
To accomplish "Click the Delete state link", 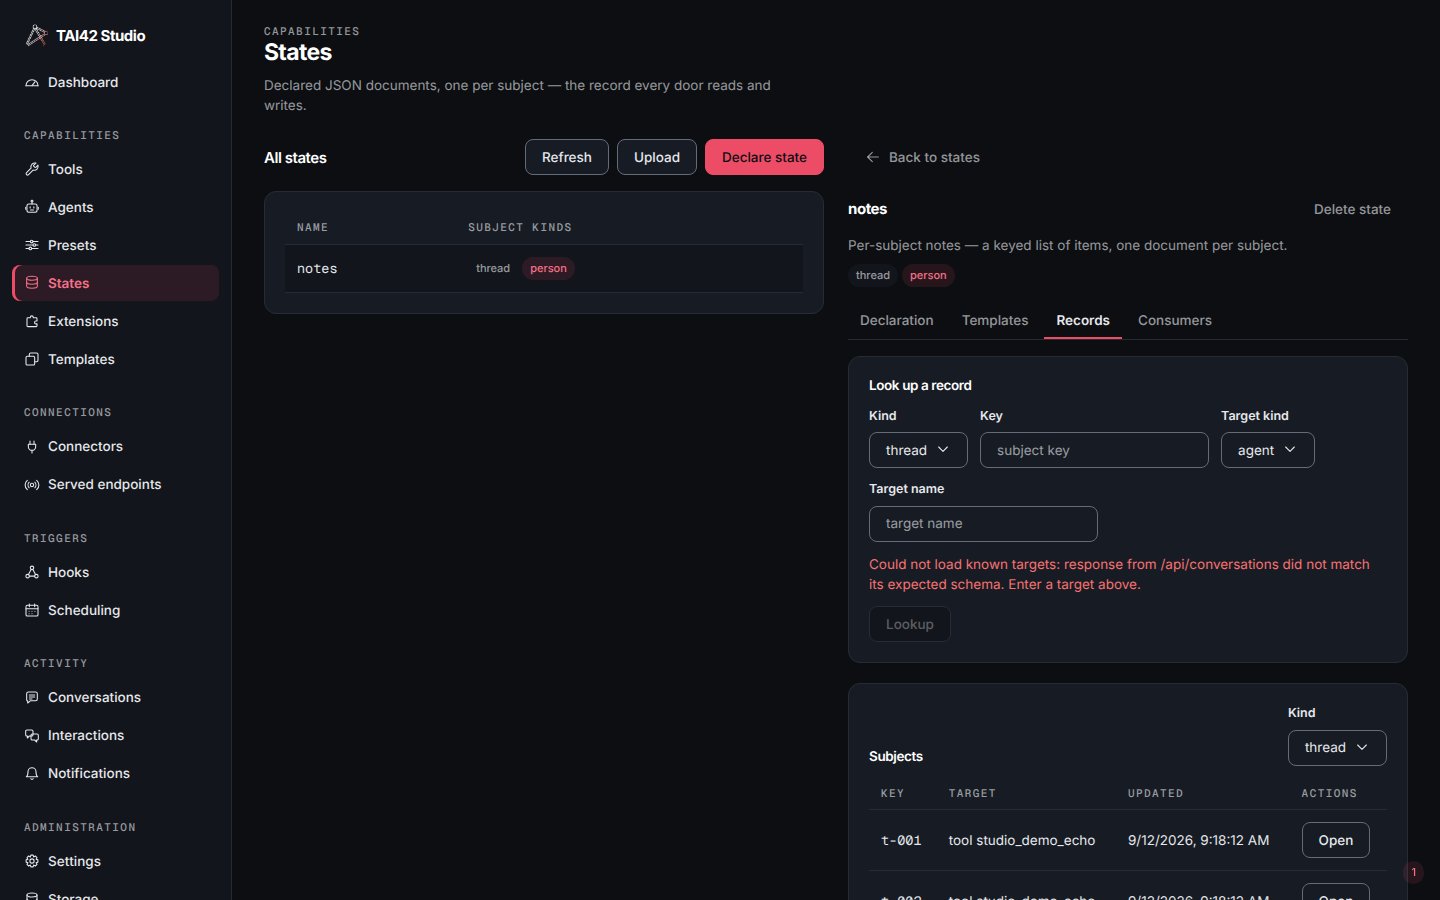I will pyautogui.click(x=1352, y=210).
